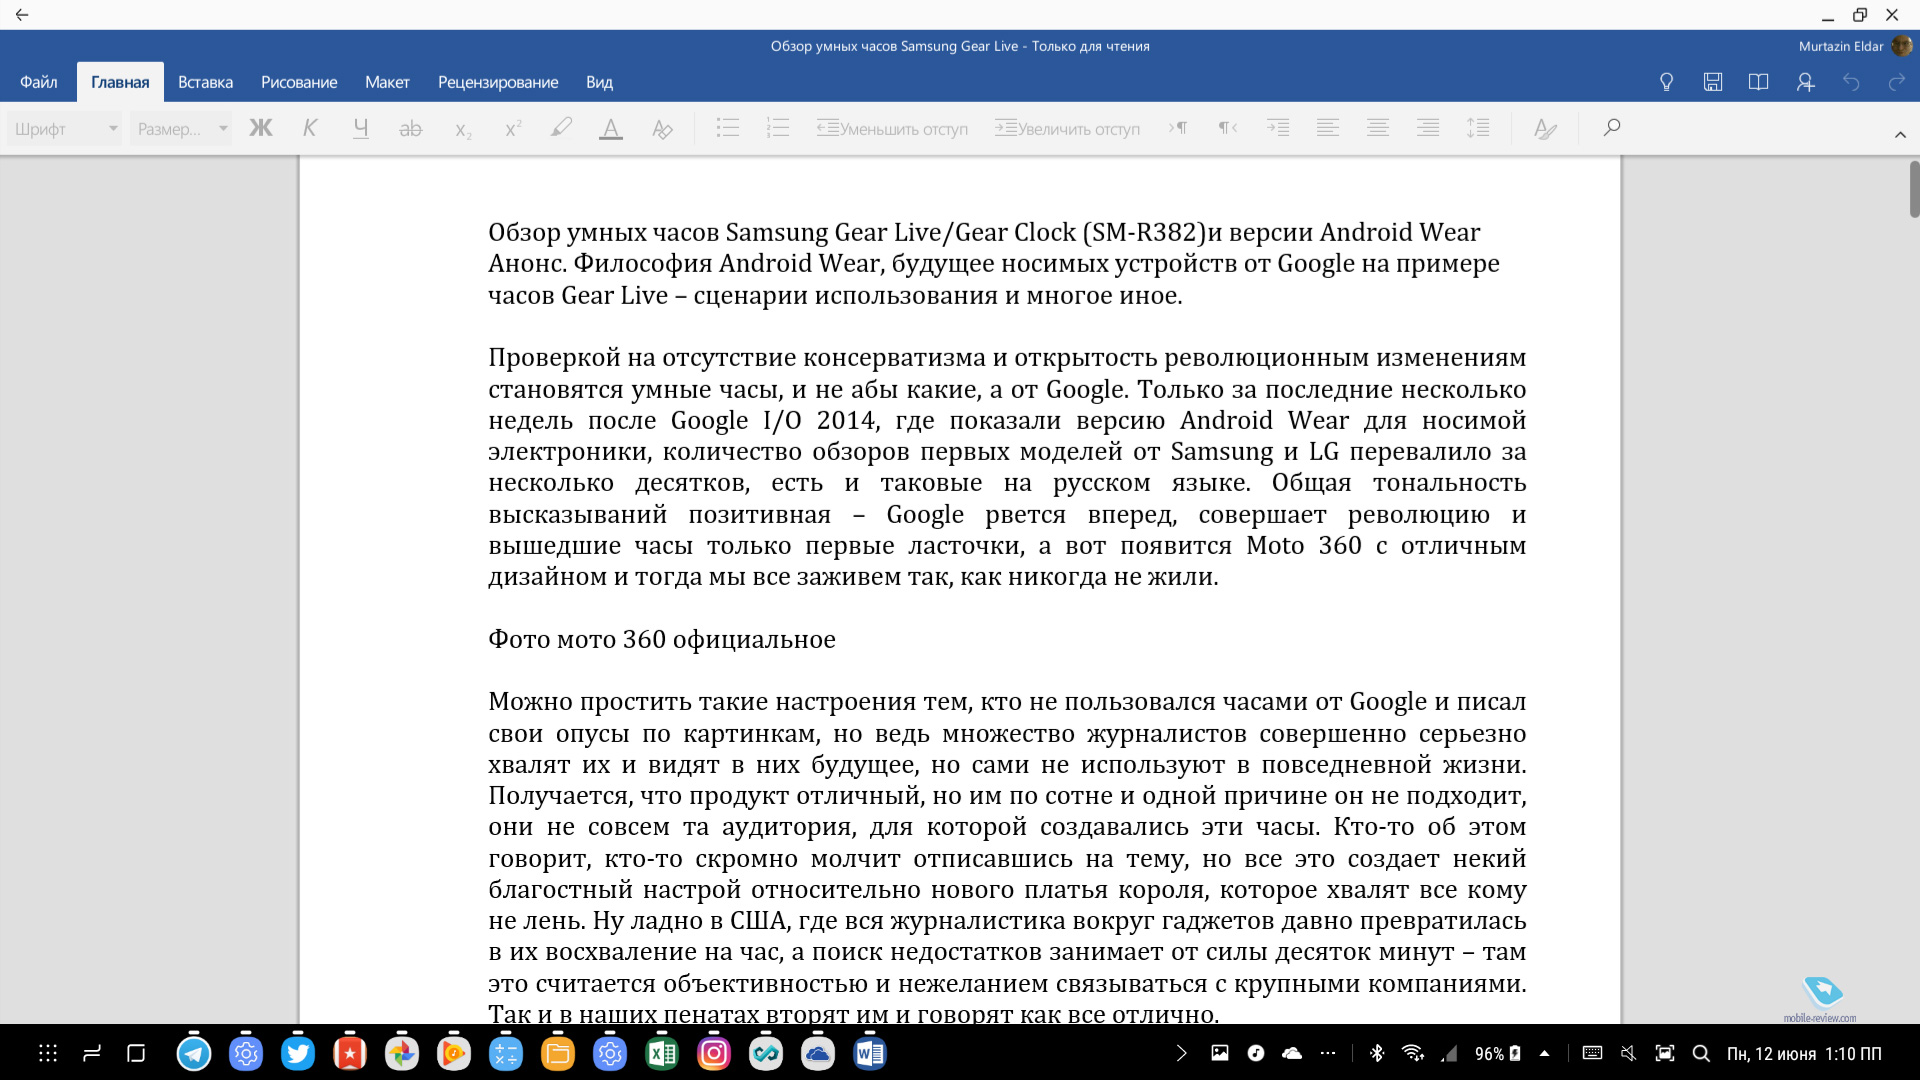This screenshot has height=1080, width=1920.
Task: Switch to the Макет tab
Action: click(x=387, y=82)
